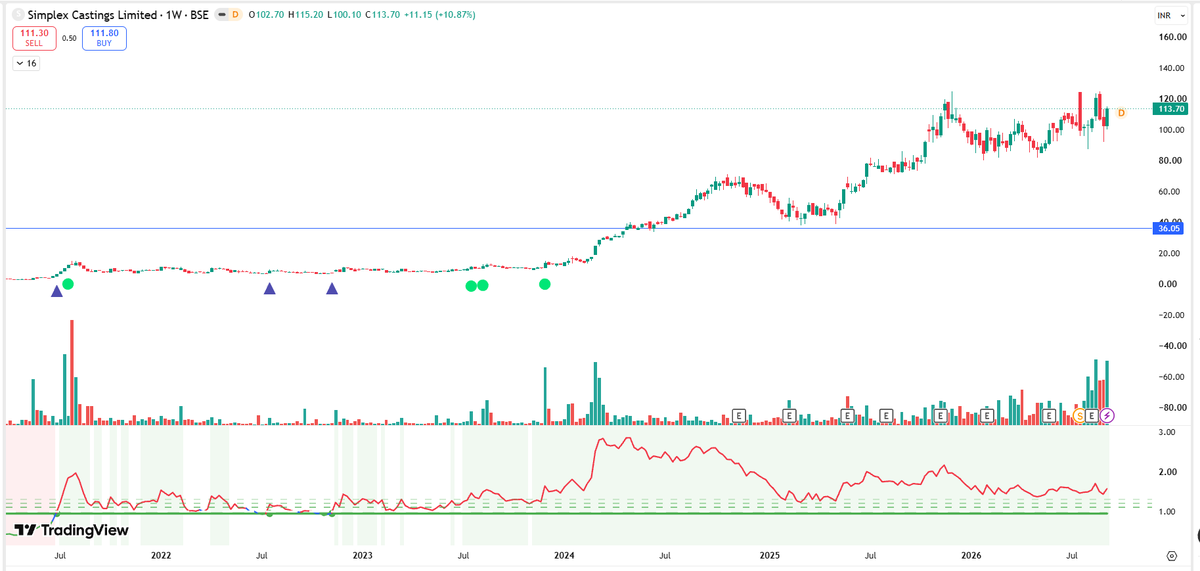
Task: Select the purple triangle marker near Jul 2021
Action: (x=56, y=291)
